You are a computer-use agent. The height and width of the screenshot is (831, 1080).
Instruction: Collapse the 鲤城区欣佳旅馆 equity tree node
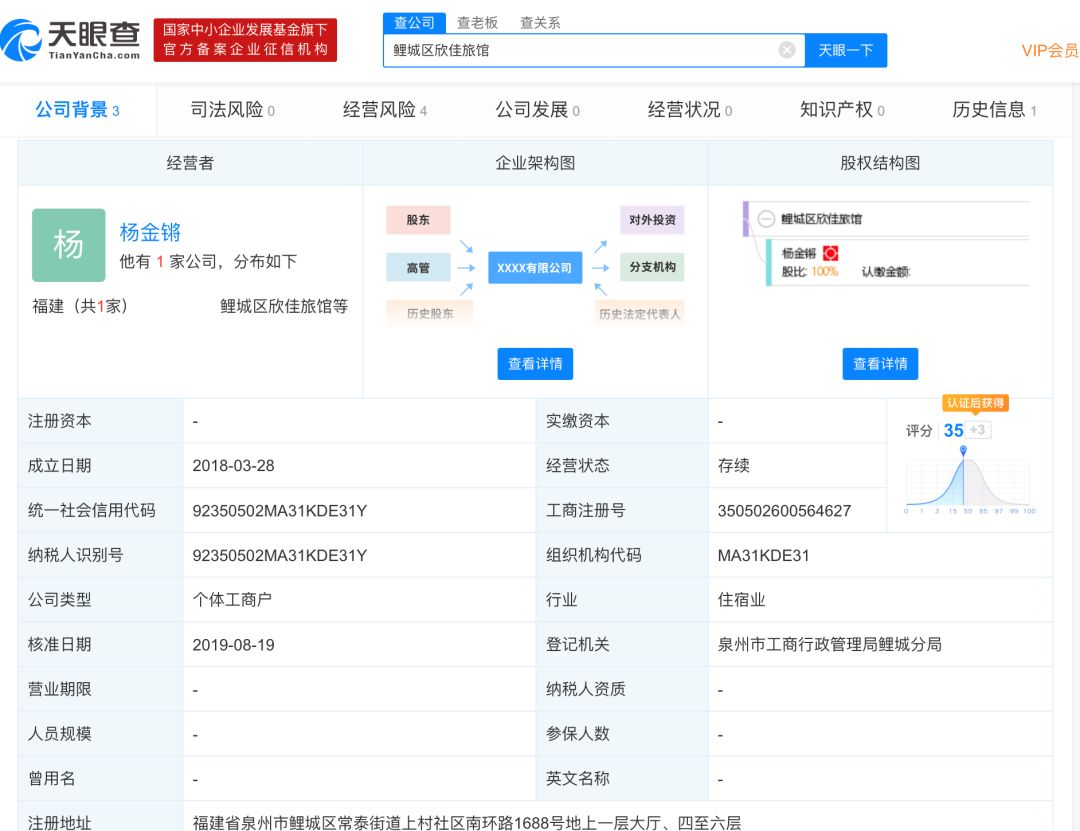pos(766,219)
